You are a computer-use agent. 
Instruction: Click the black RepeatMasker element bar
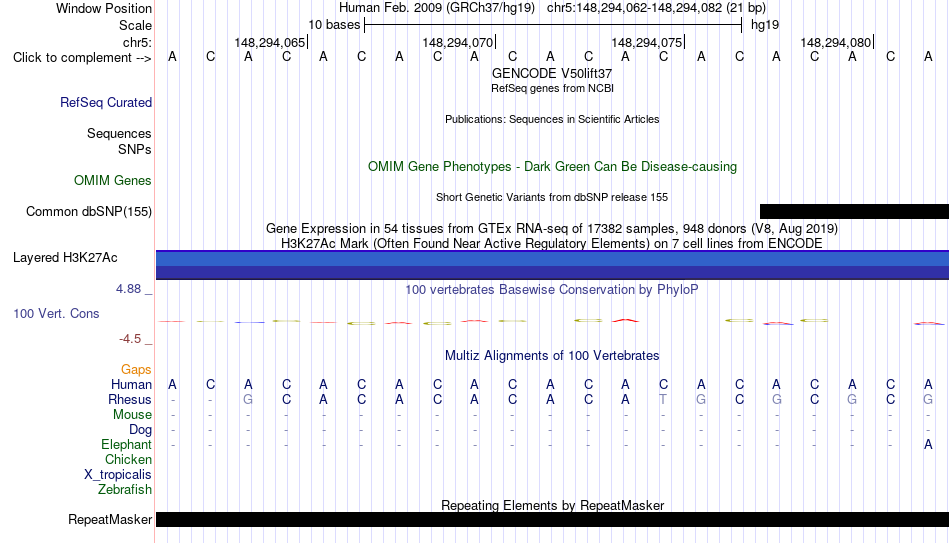552,519
